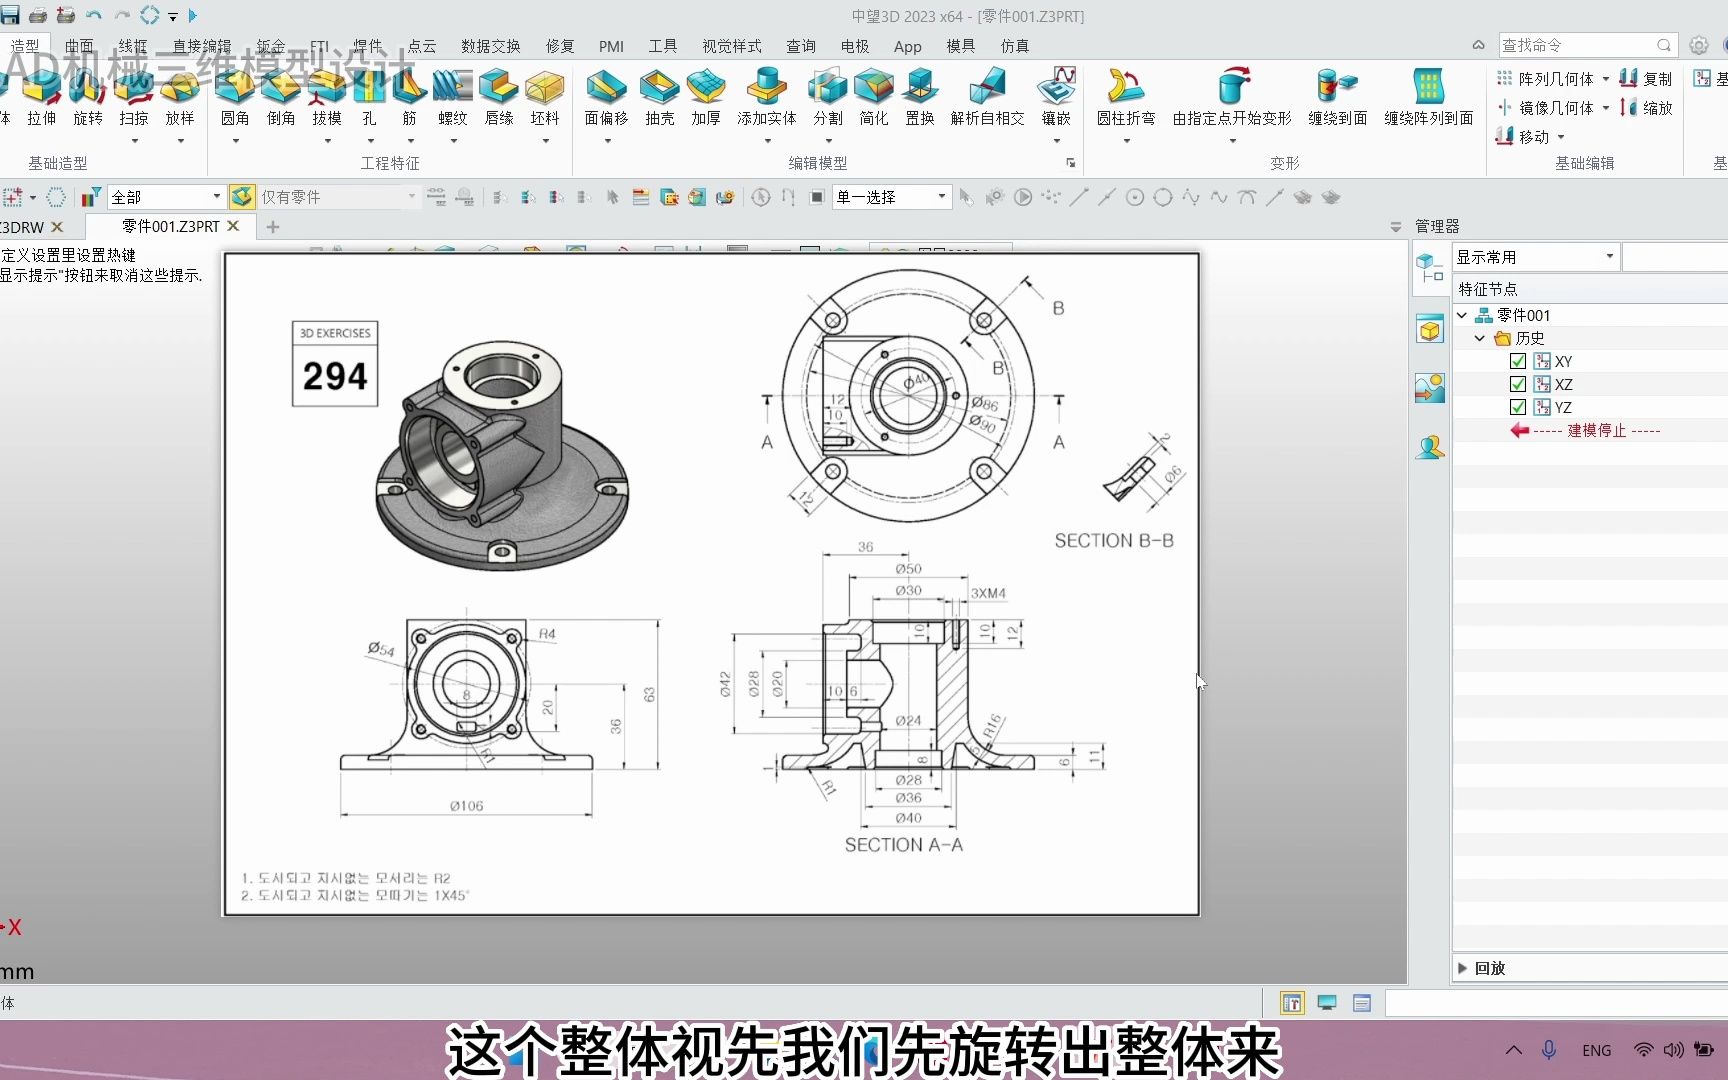Toggle the YZ plane checkbox
Viewport: 1728px width, 1080px height.
tap(1517, 407)
